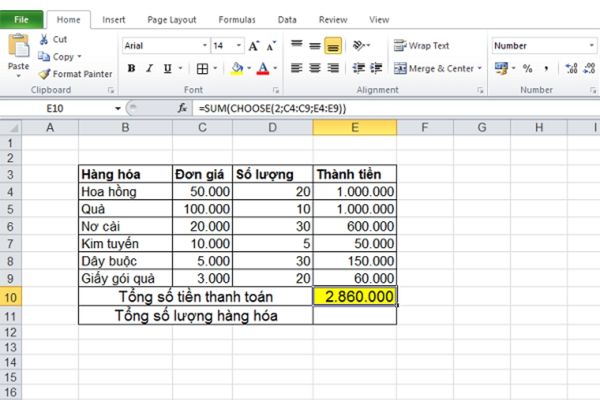Select column E header

pos(355,127)
